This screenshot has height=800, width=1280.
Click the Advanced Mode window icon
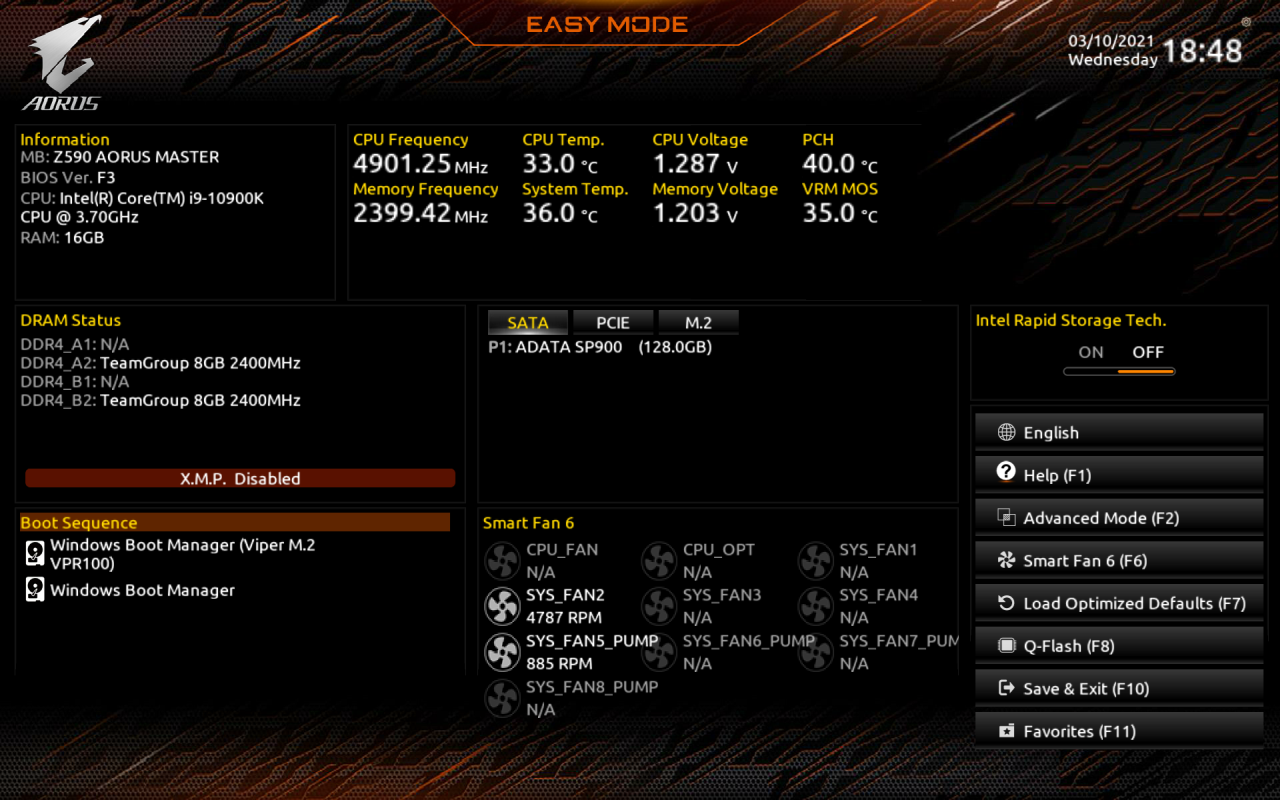(1007, 517)
